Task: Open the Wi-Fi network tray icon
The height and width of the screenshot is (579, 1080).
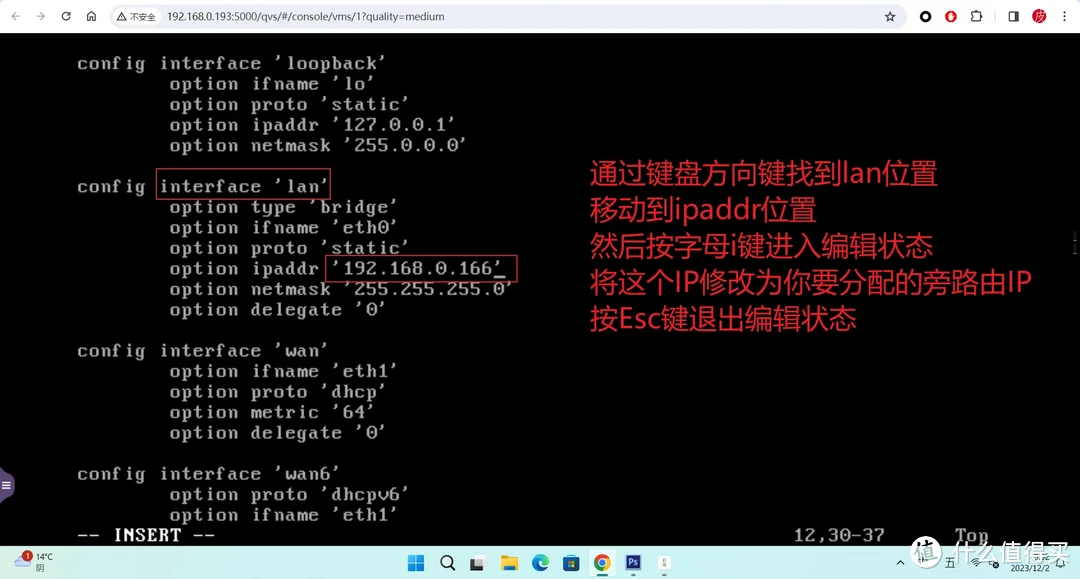Action: pos(975,563)
